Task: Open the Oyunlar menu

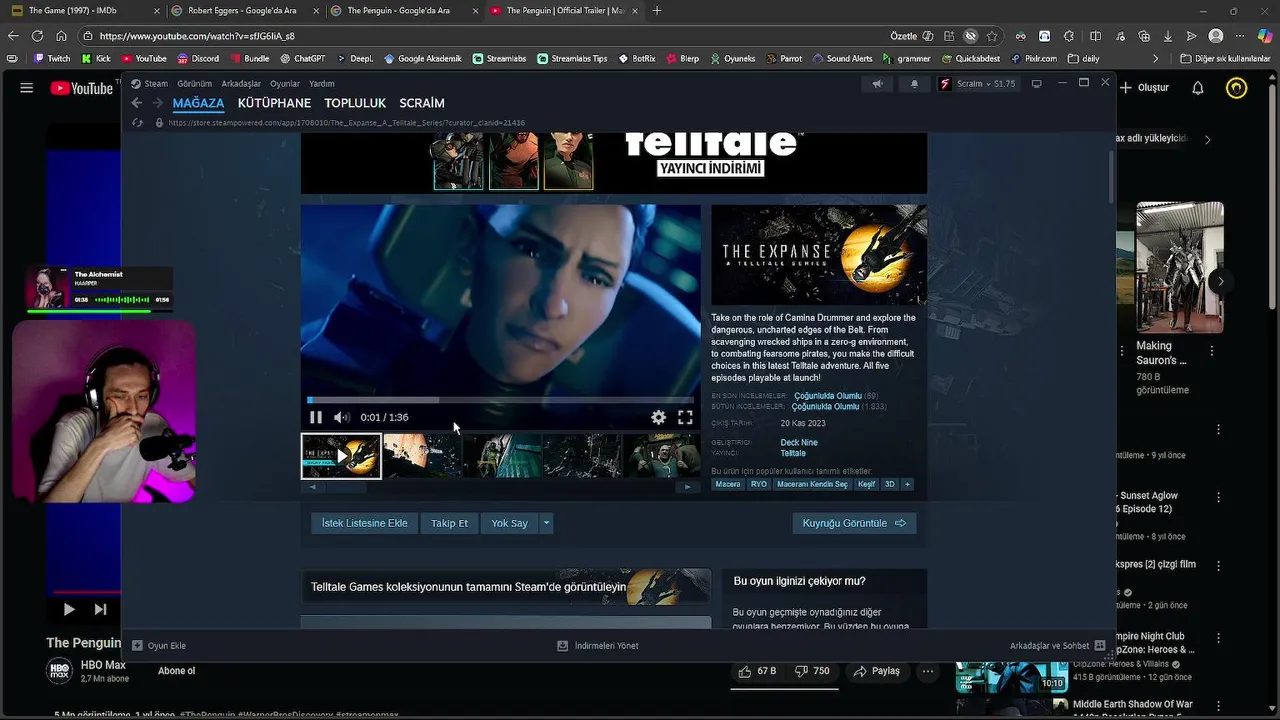Action: (x=285, y=84)
